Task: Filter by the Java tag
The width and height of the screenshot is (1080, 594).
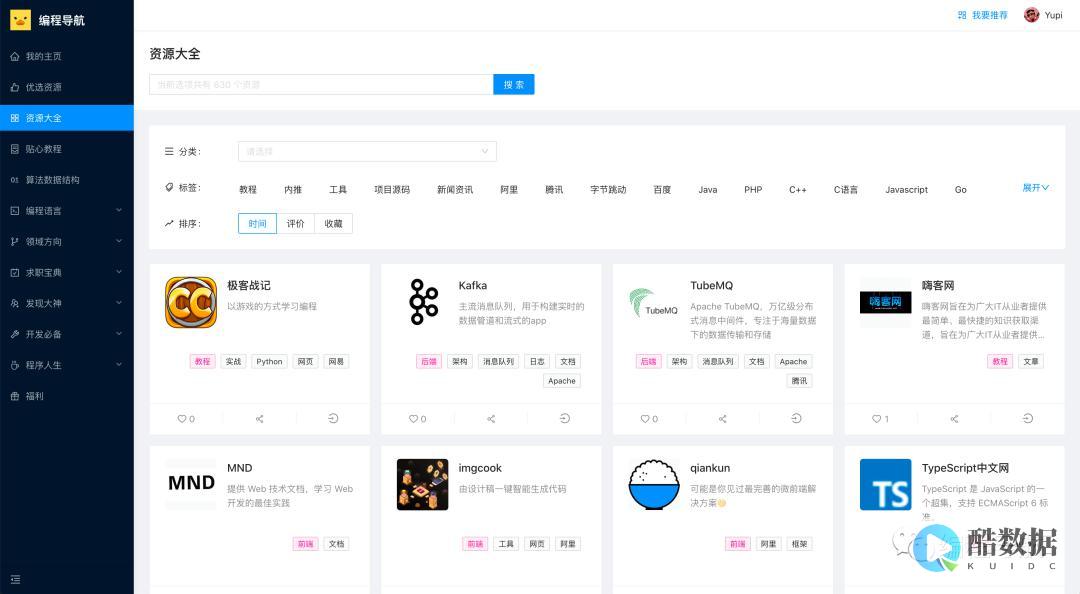Action: pos(707,190)
